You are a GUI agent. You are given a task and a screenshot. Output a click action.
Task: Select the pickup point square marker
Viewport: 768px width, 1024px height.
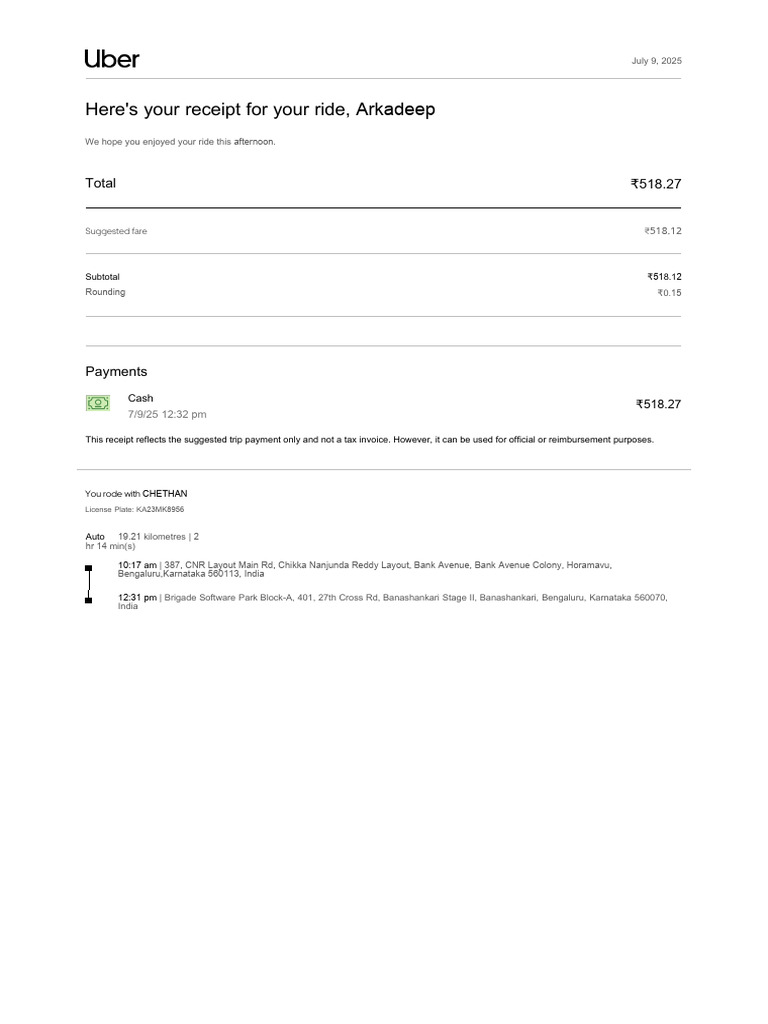pyautogui.click(x=88, y=568)
